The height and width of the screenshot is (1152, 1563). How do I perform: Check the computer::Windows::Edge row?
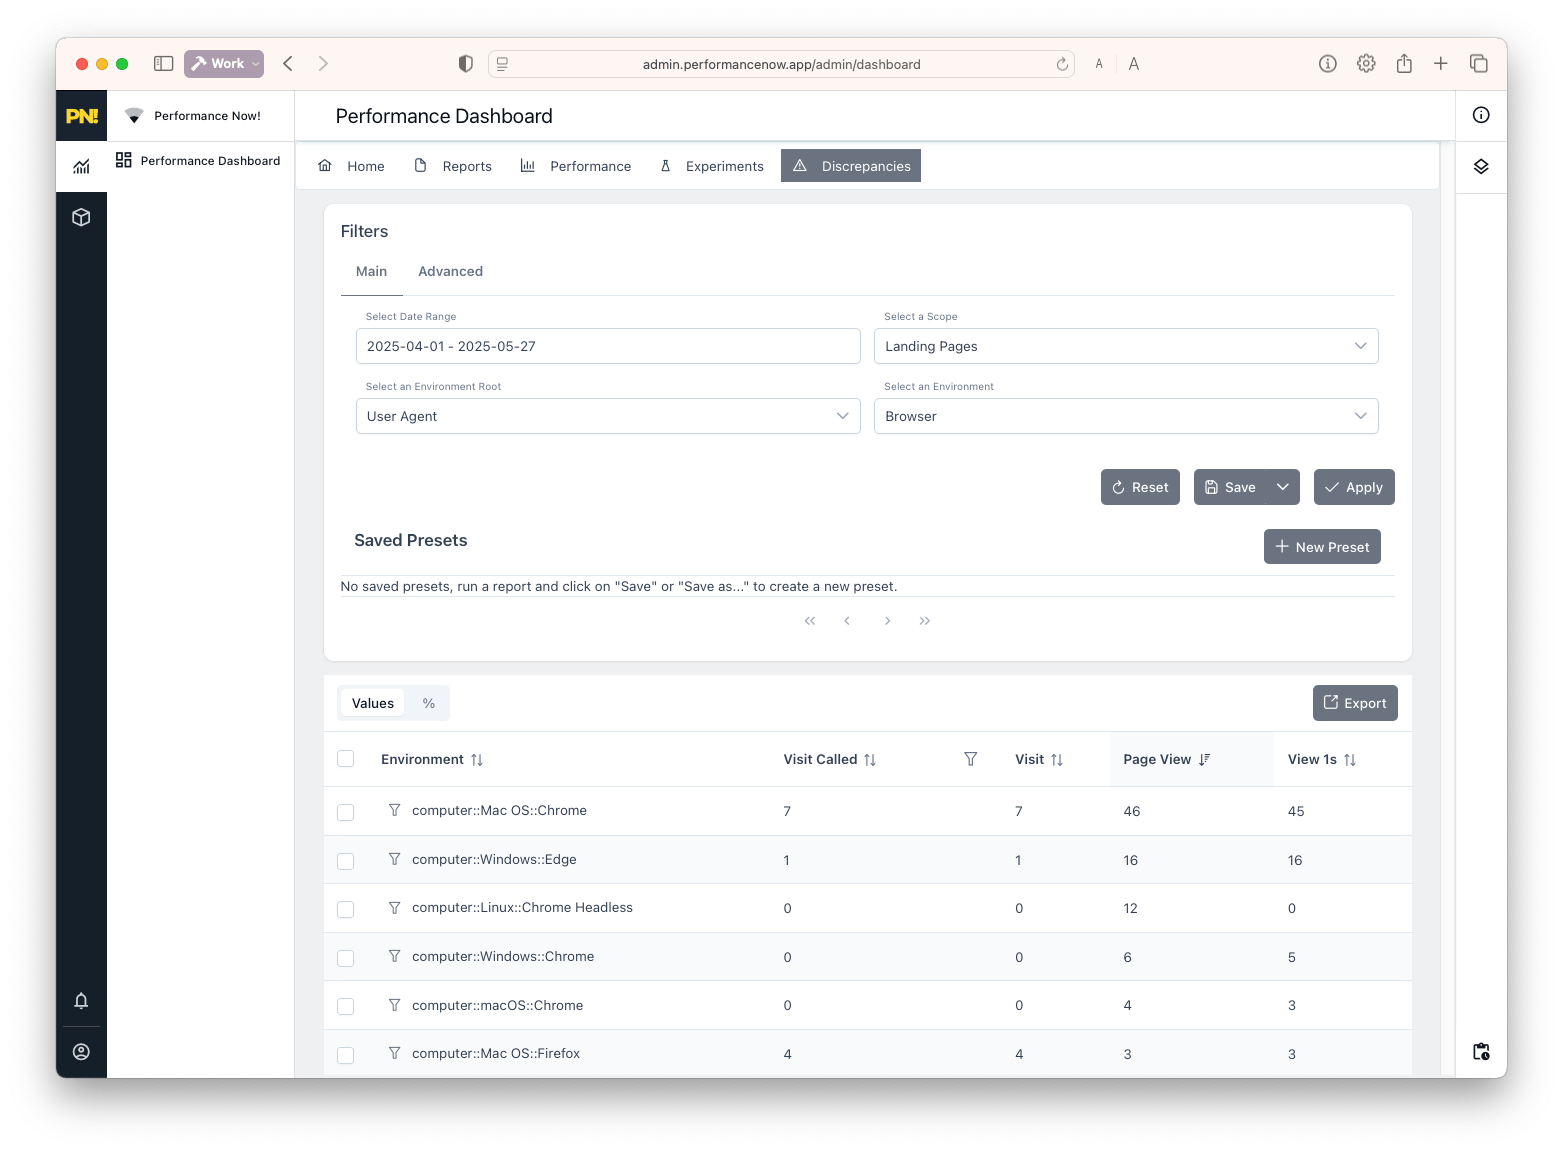click(x=346, y=861)
